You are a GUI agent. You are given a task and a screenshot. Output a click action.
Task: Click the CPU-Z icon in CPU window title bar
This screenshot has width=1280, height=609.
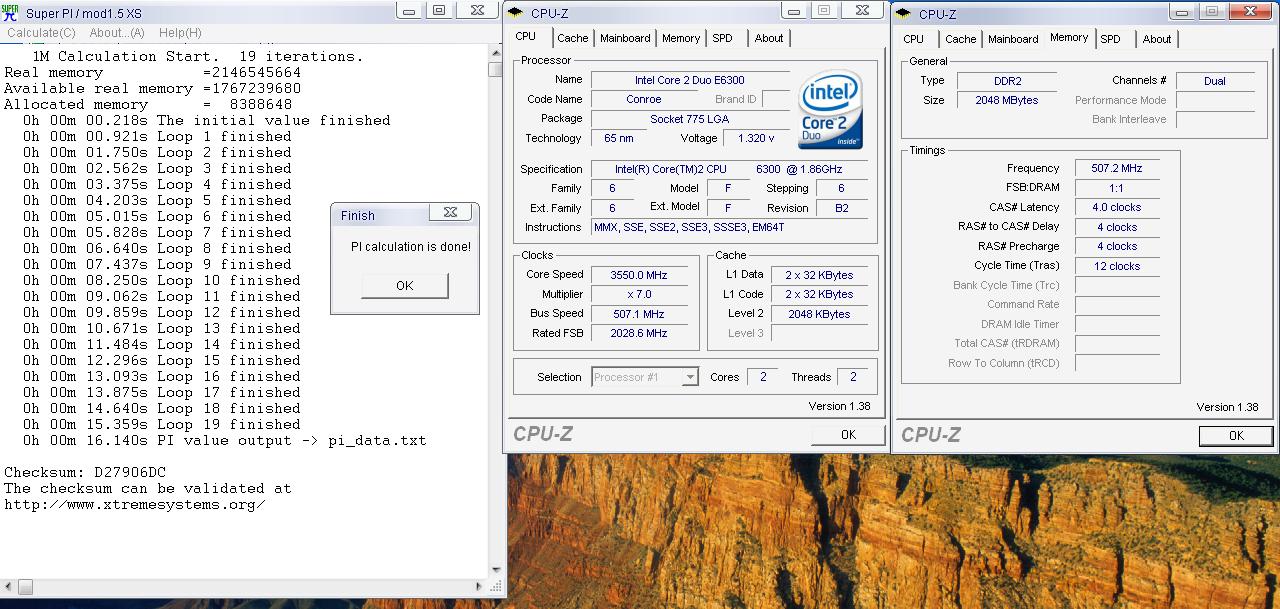tap(515, 13)
